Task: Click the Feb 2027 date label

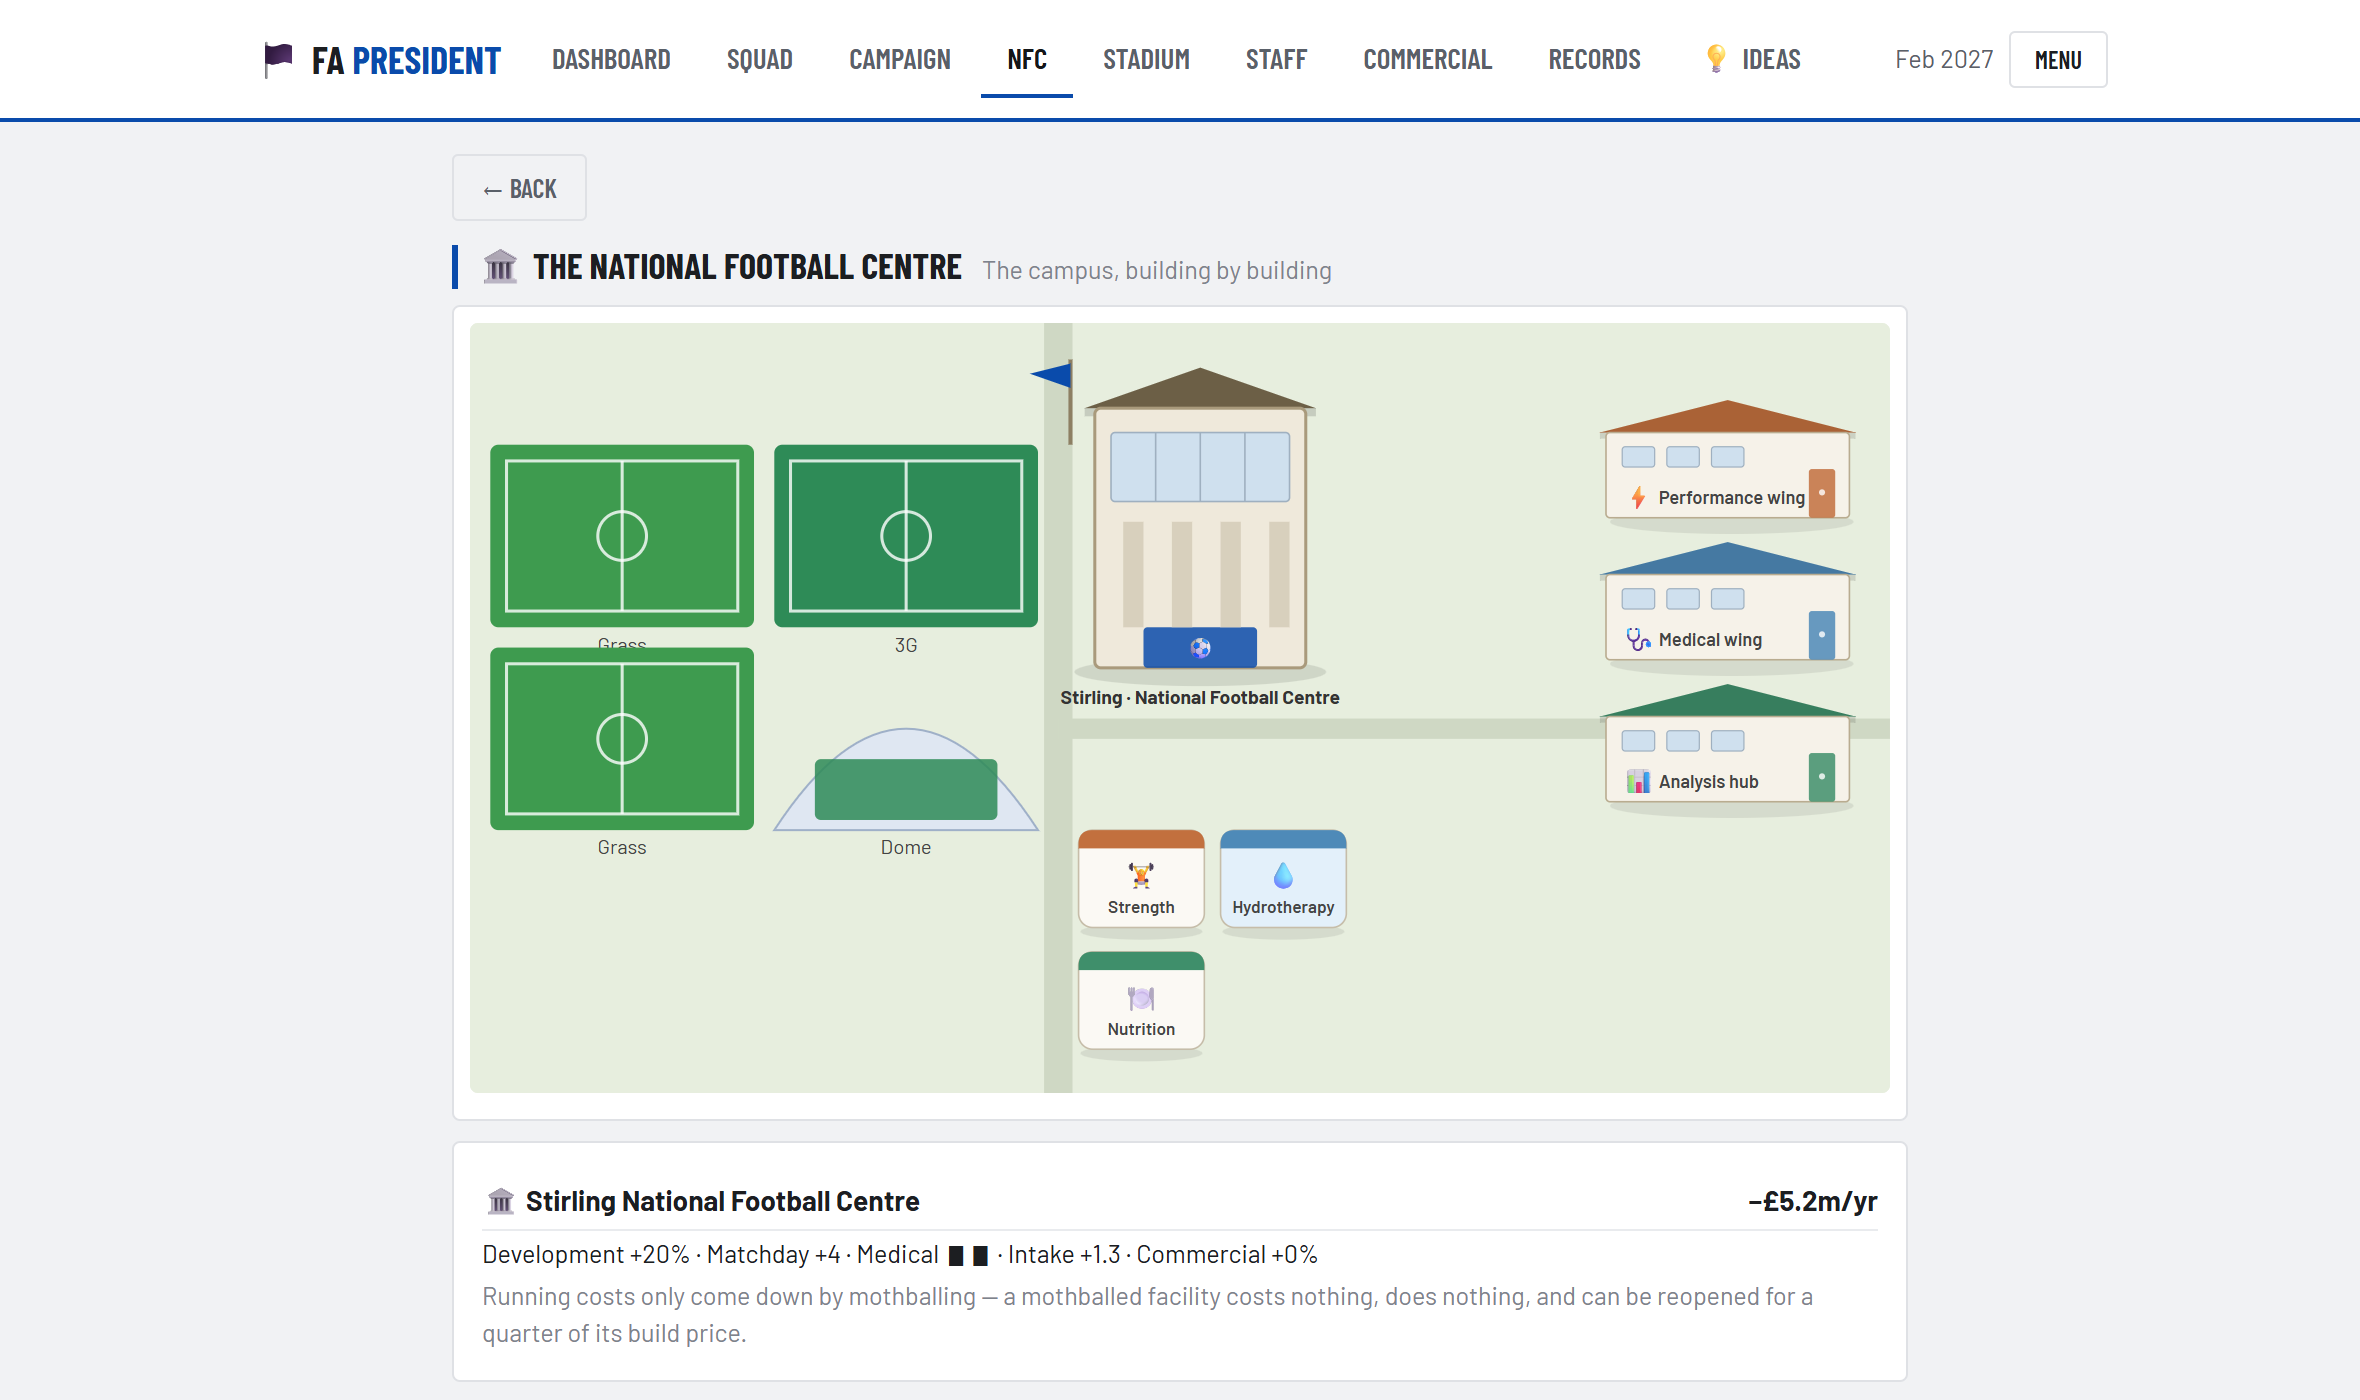Action: (1944, 60)
